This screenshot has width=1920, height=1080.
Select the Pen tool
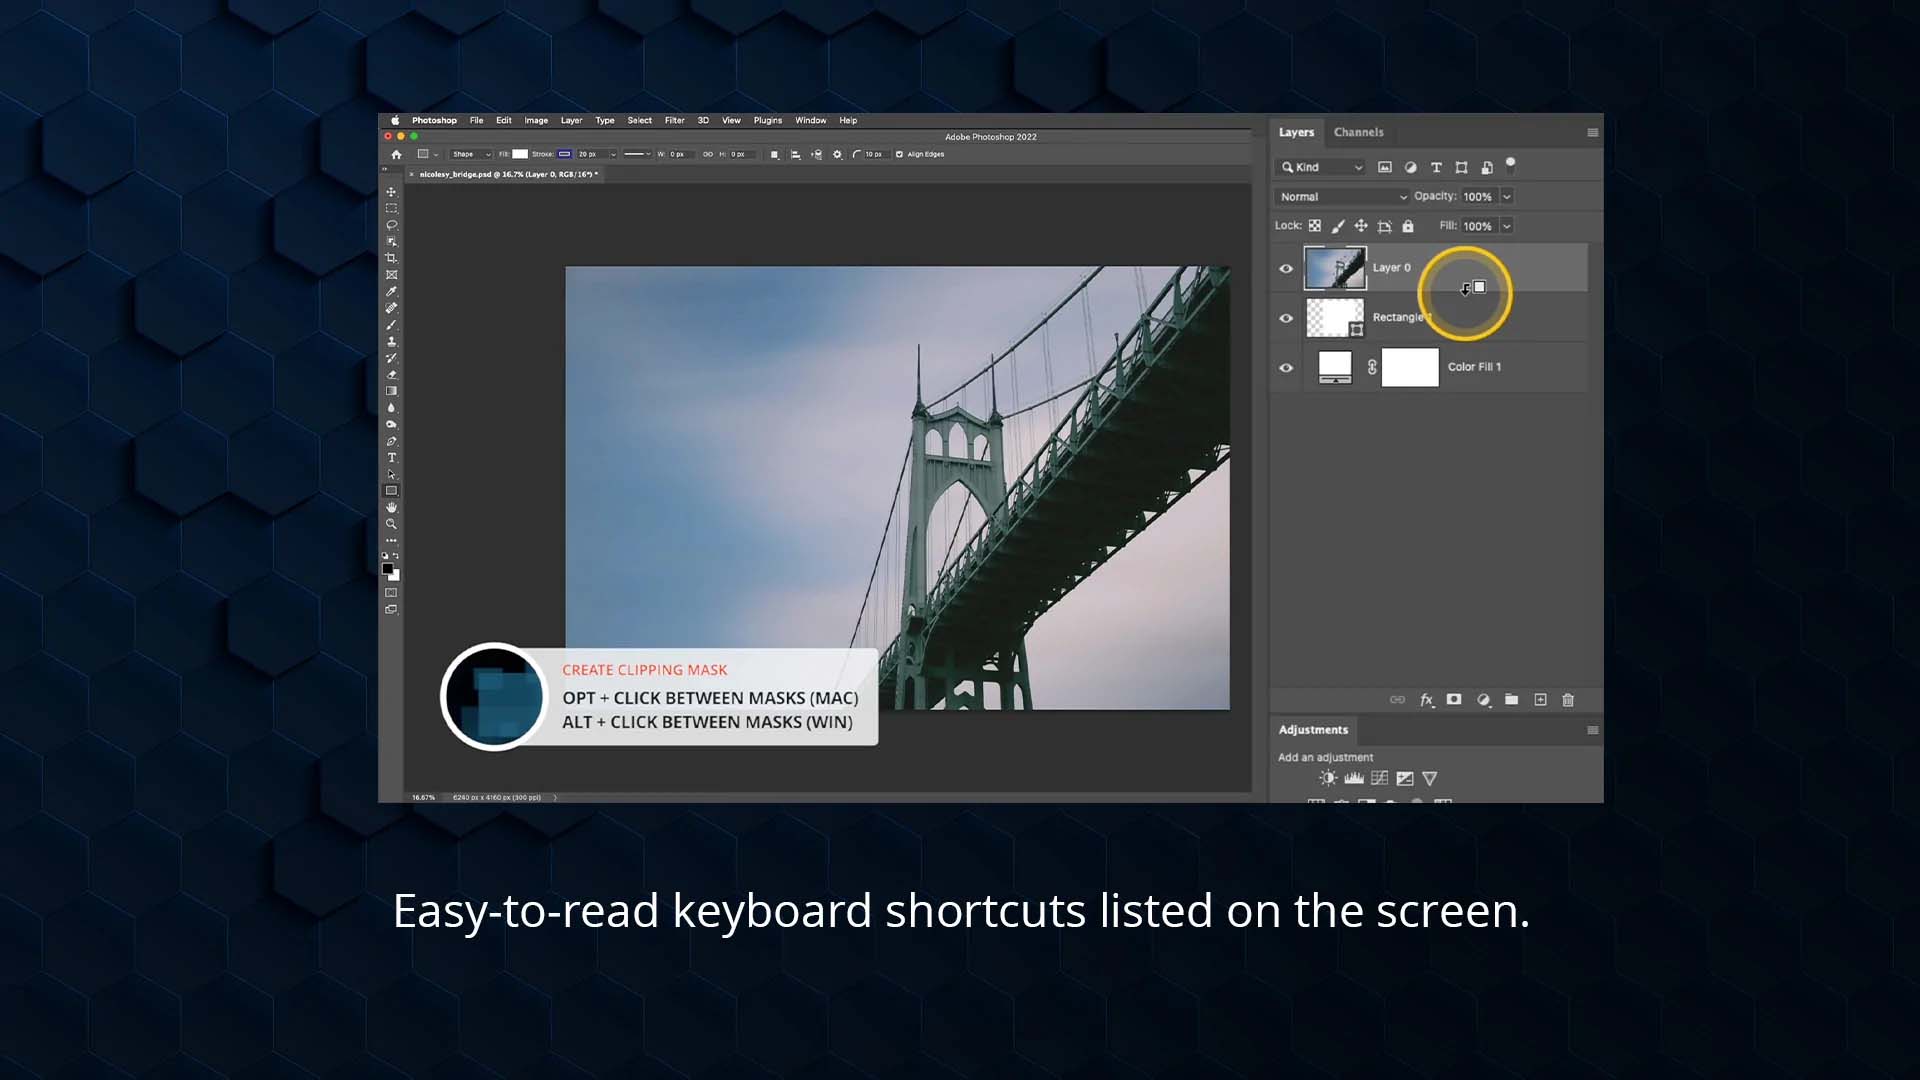[391, 441]
